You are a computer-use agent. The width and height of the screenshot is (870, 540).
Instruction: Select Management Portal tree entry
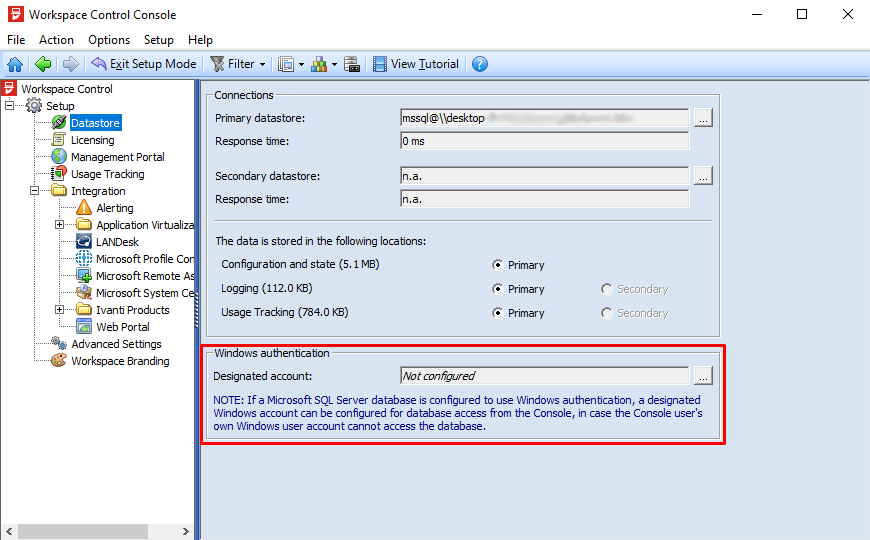coord(118,157)
